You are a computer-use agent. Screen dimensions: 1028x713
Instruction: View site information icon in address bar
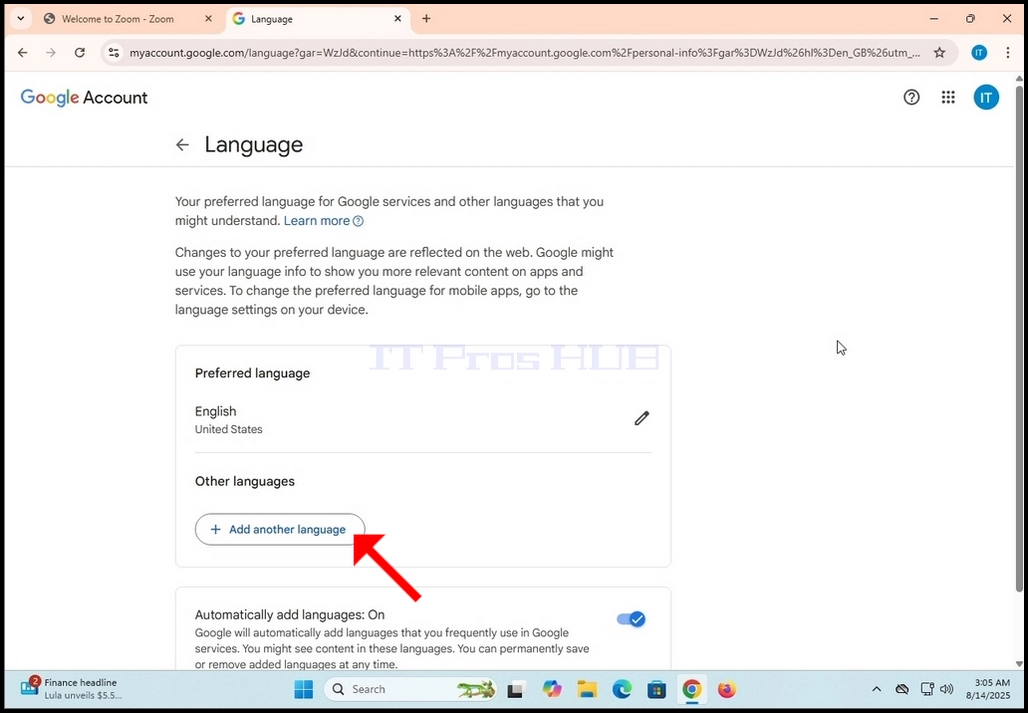tap(113, 52)
